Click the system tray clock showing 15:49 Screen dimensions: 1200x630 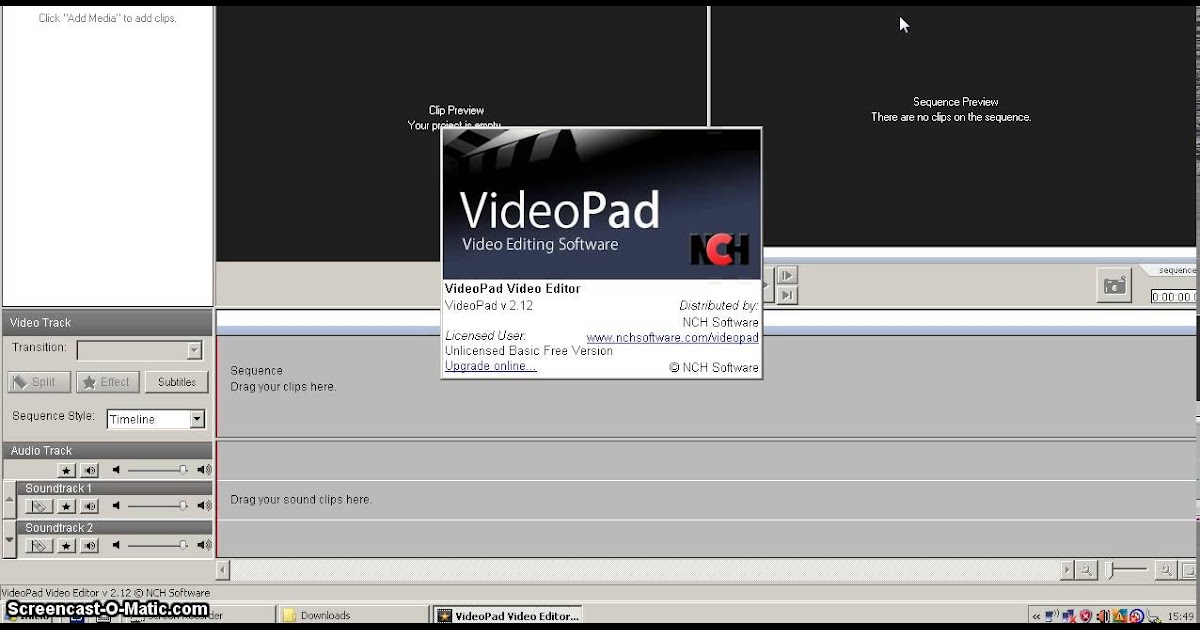1180,616
